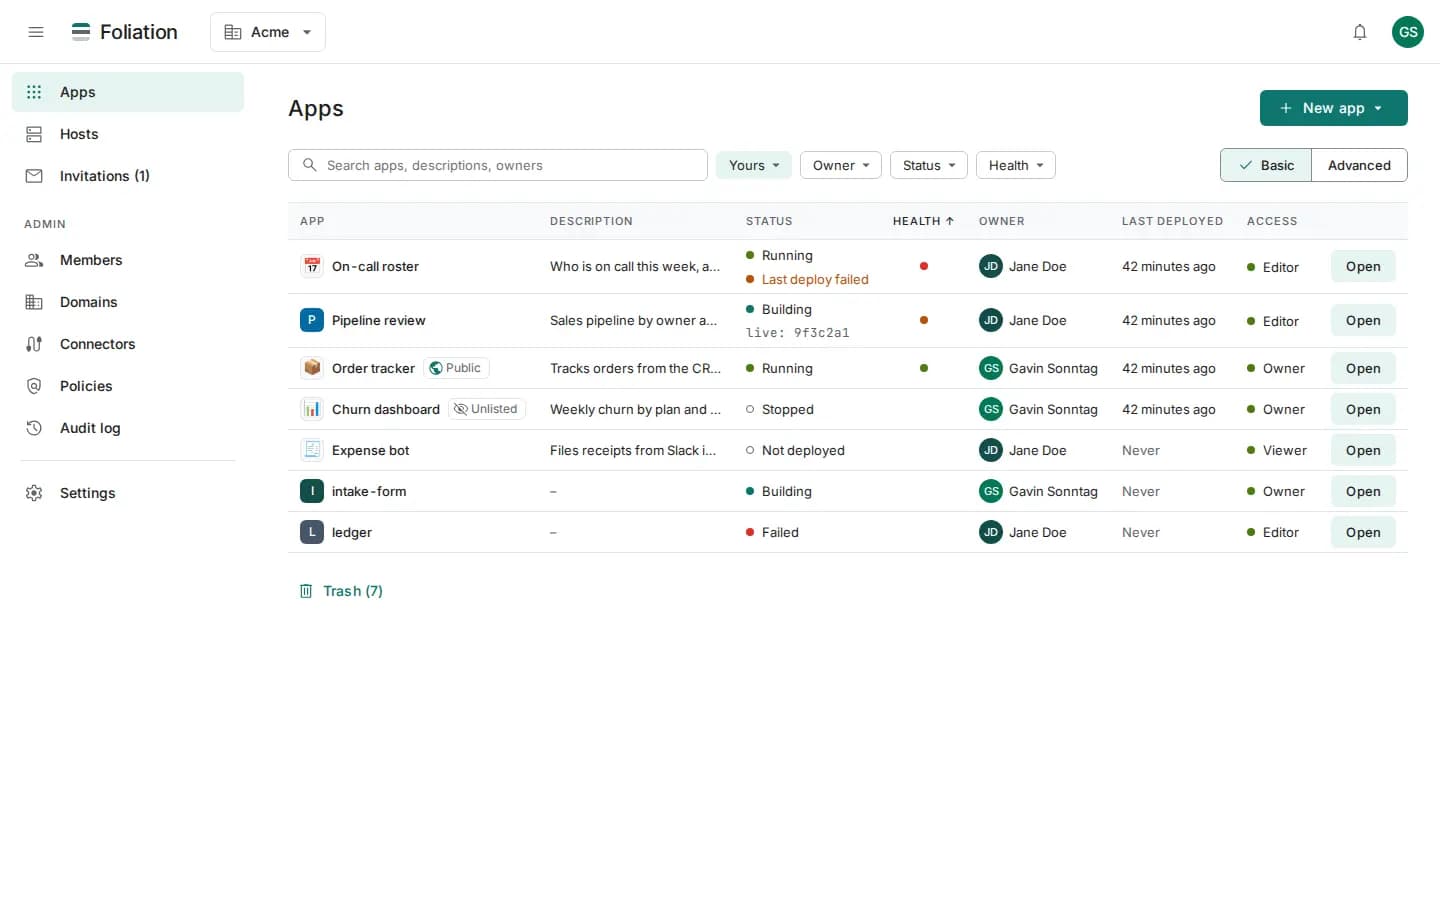Click the Foliation logo icon
This screenshot has width=1440, height=900.
tap(81, 32)
